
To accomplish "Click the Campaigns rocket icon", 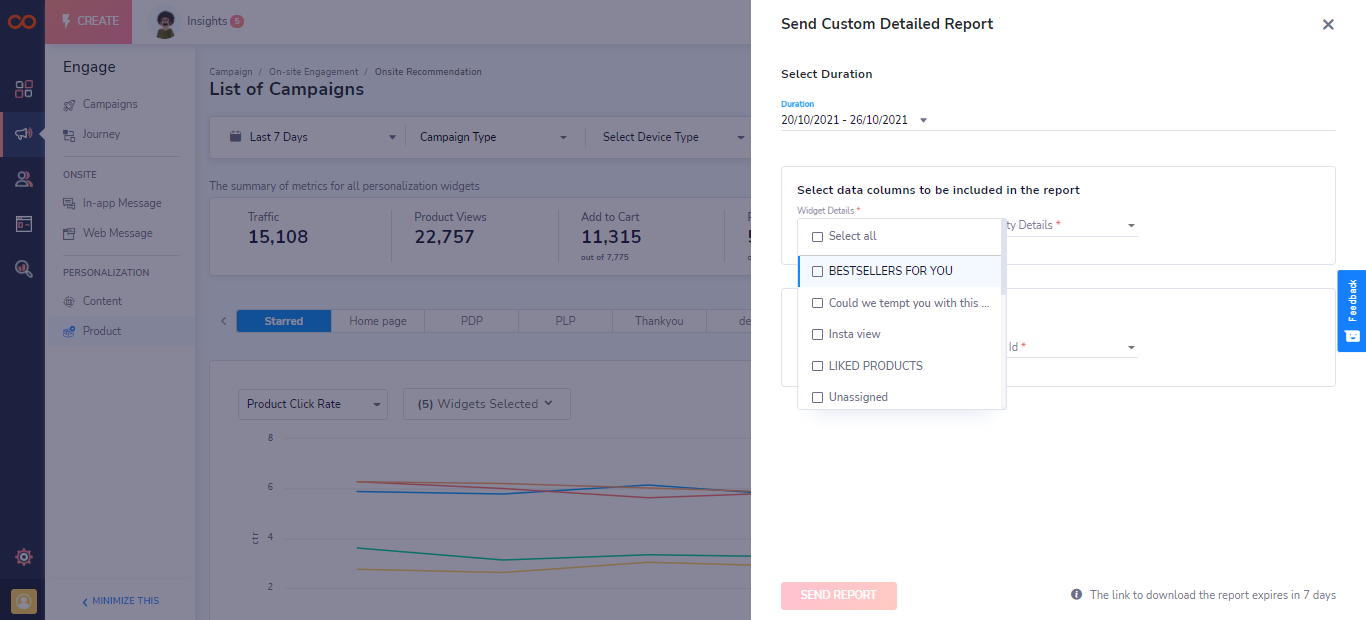I will coord(69,105).
